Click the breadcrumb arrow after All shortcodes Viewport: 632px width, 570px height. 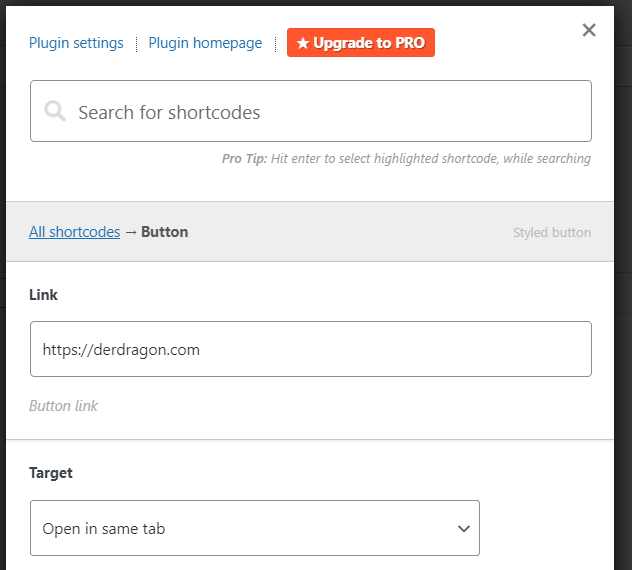click(x=130, y=232)
